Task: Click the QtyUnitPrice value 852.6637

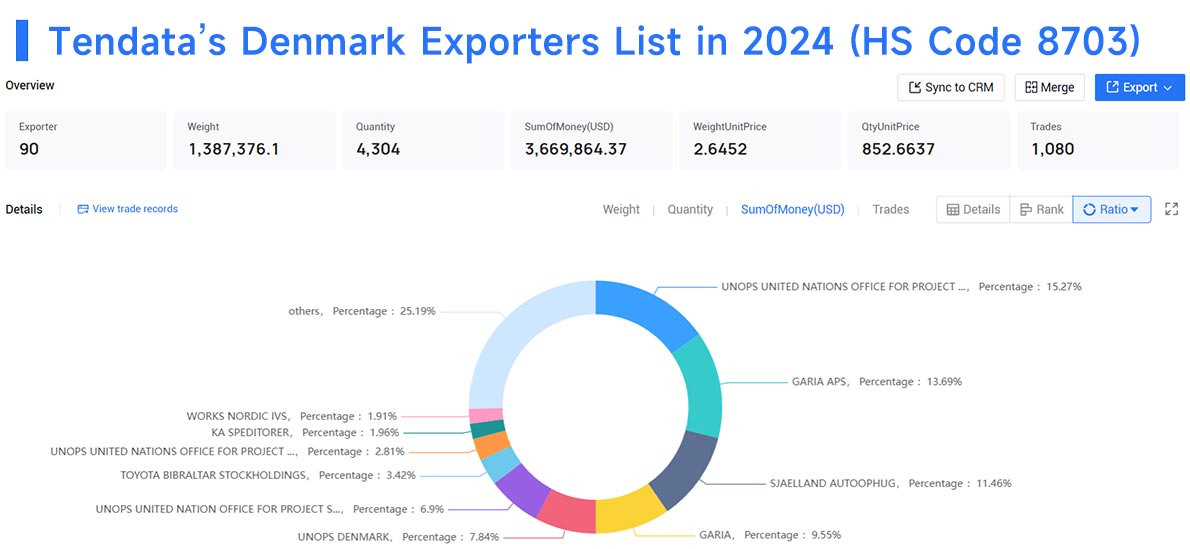Action: tap(897, 150)
